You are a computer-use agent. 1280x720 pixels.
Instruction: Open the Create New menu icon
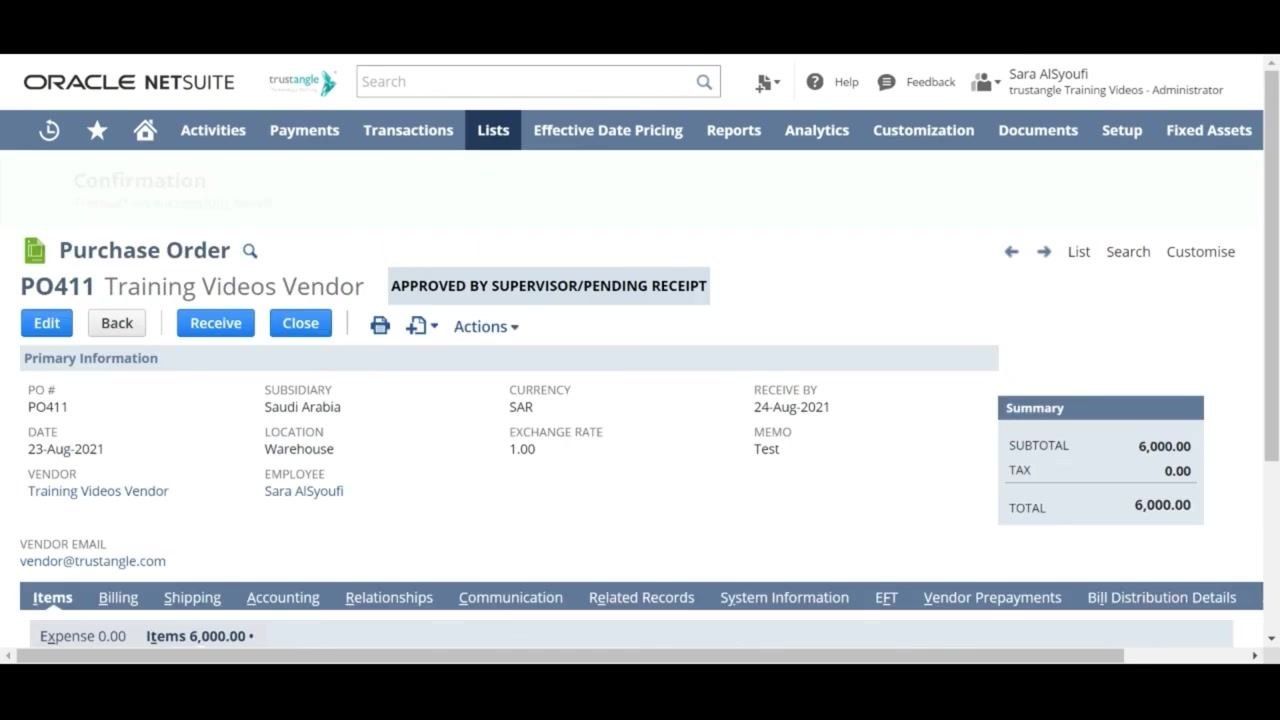767,83
